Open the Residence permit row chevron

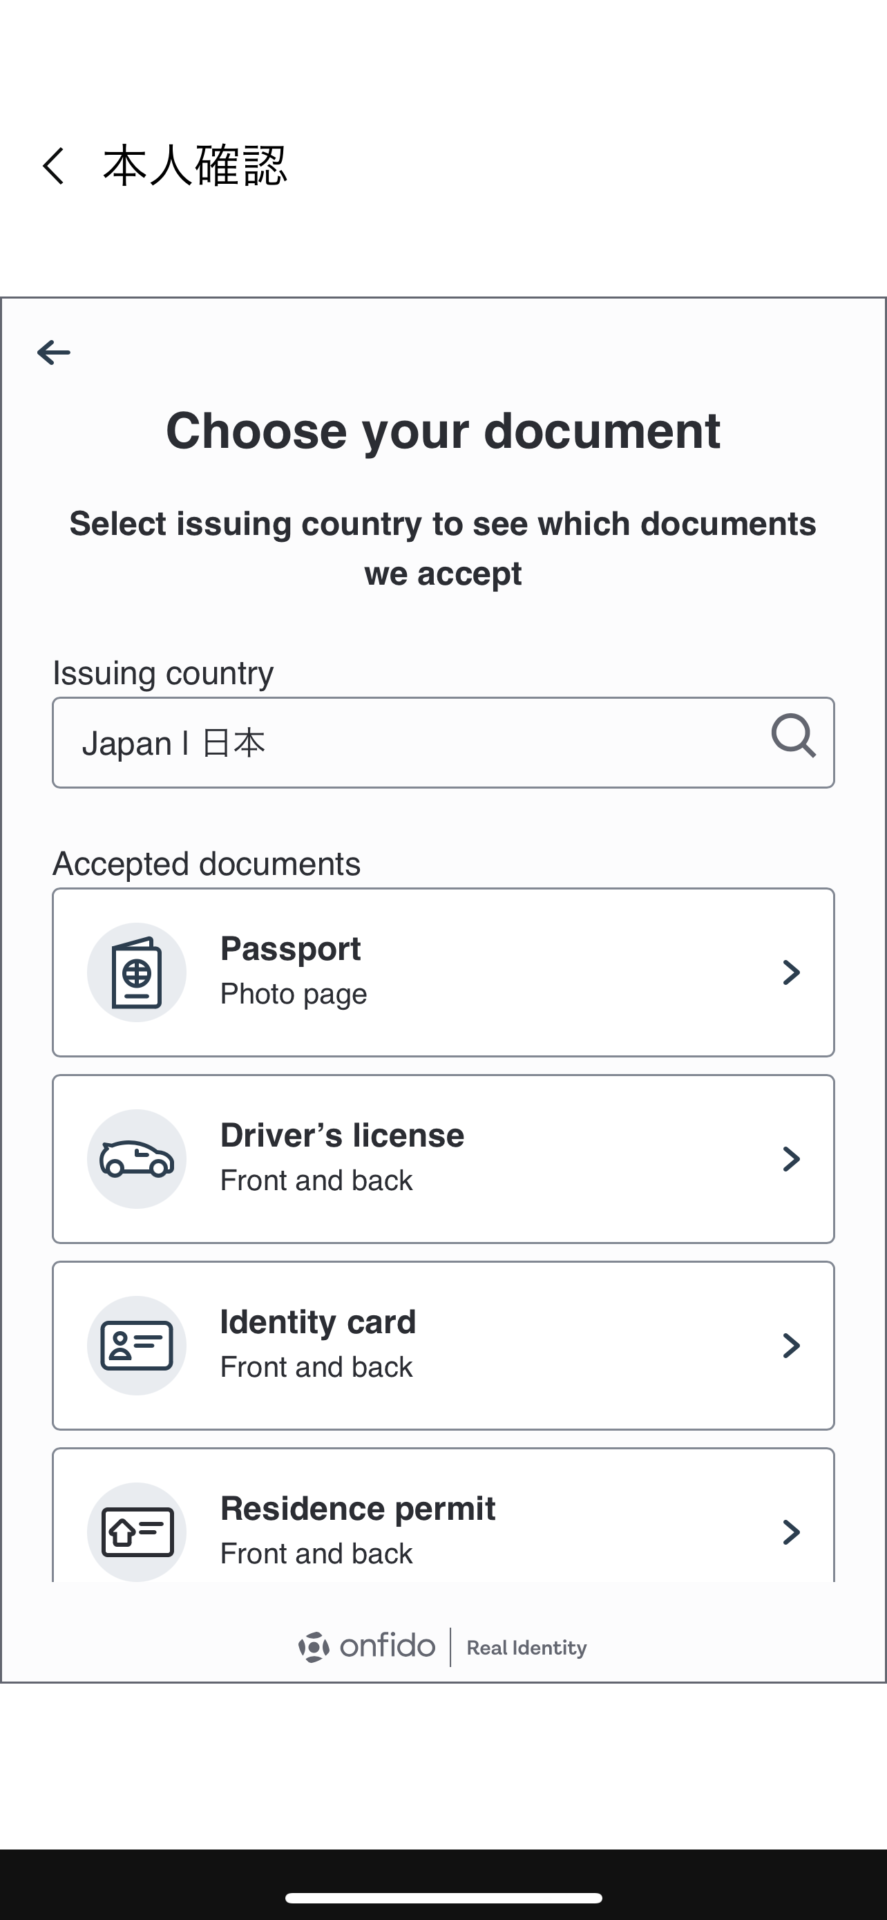tap(791, 1532)
